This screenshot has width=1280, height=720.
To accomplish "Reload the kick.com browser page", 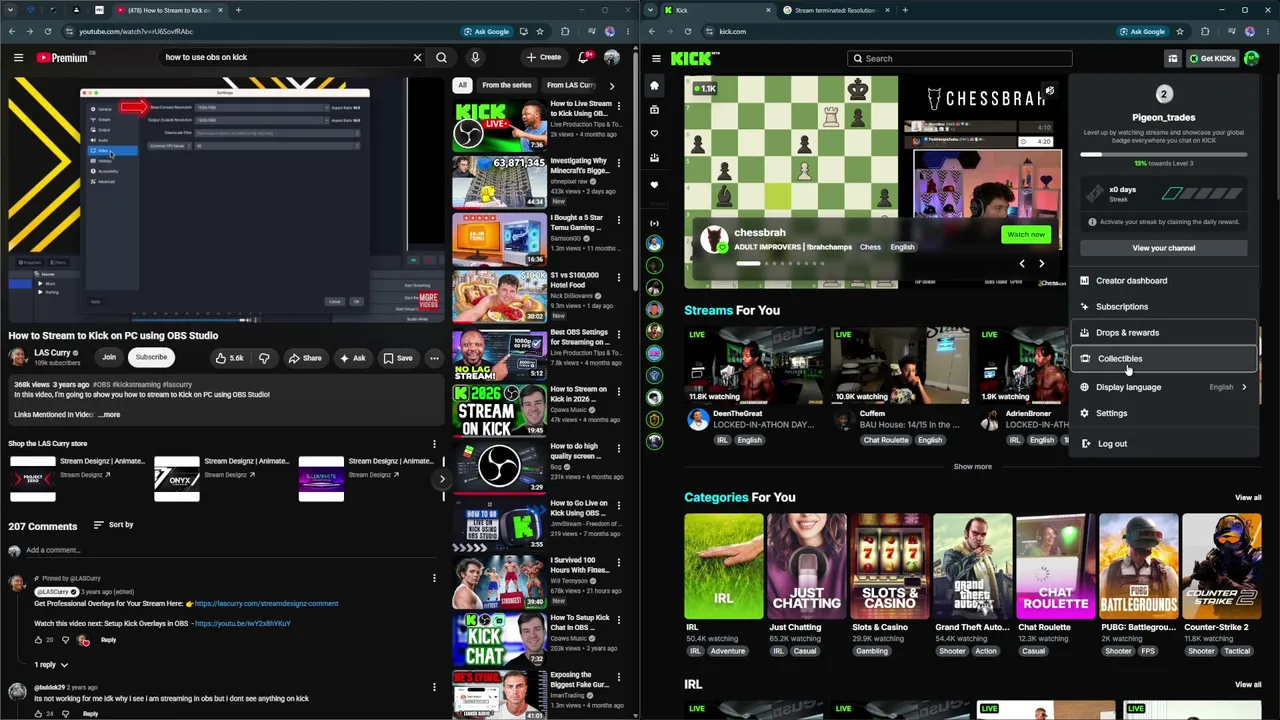I will (687, 31).
